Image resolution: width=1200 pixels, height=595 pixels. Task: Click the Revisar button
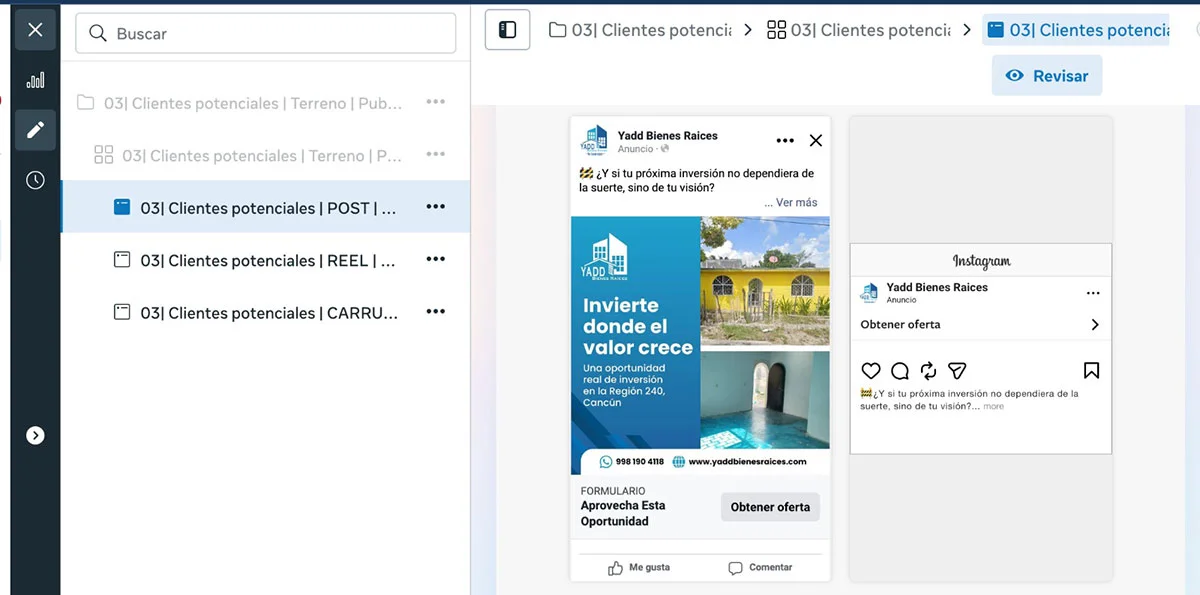tap(1046, 76)
